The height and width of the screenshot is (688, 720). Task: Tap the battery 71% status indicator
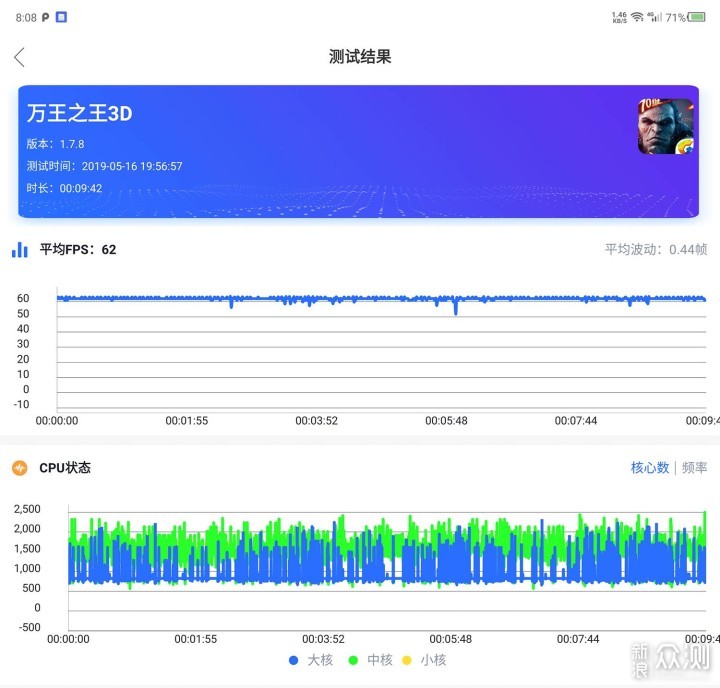click(685, 17)
